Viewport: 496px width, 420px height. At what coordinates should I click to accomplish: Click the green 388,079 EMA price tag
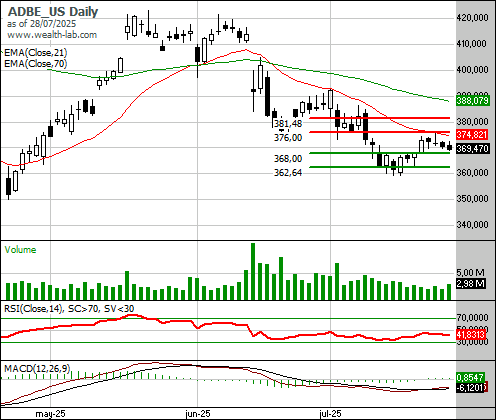pyautogui.click(x=473, y=101)
